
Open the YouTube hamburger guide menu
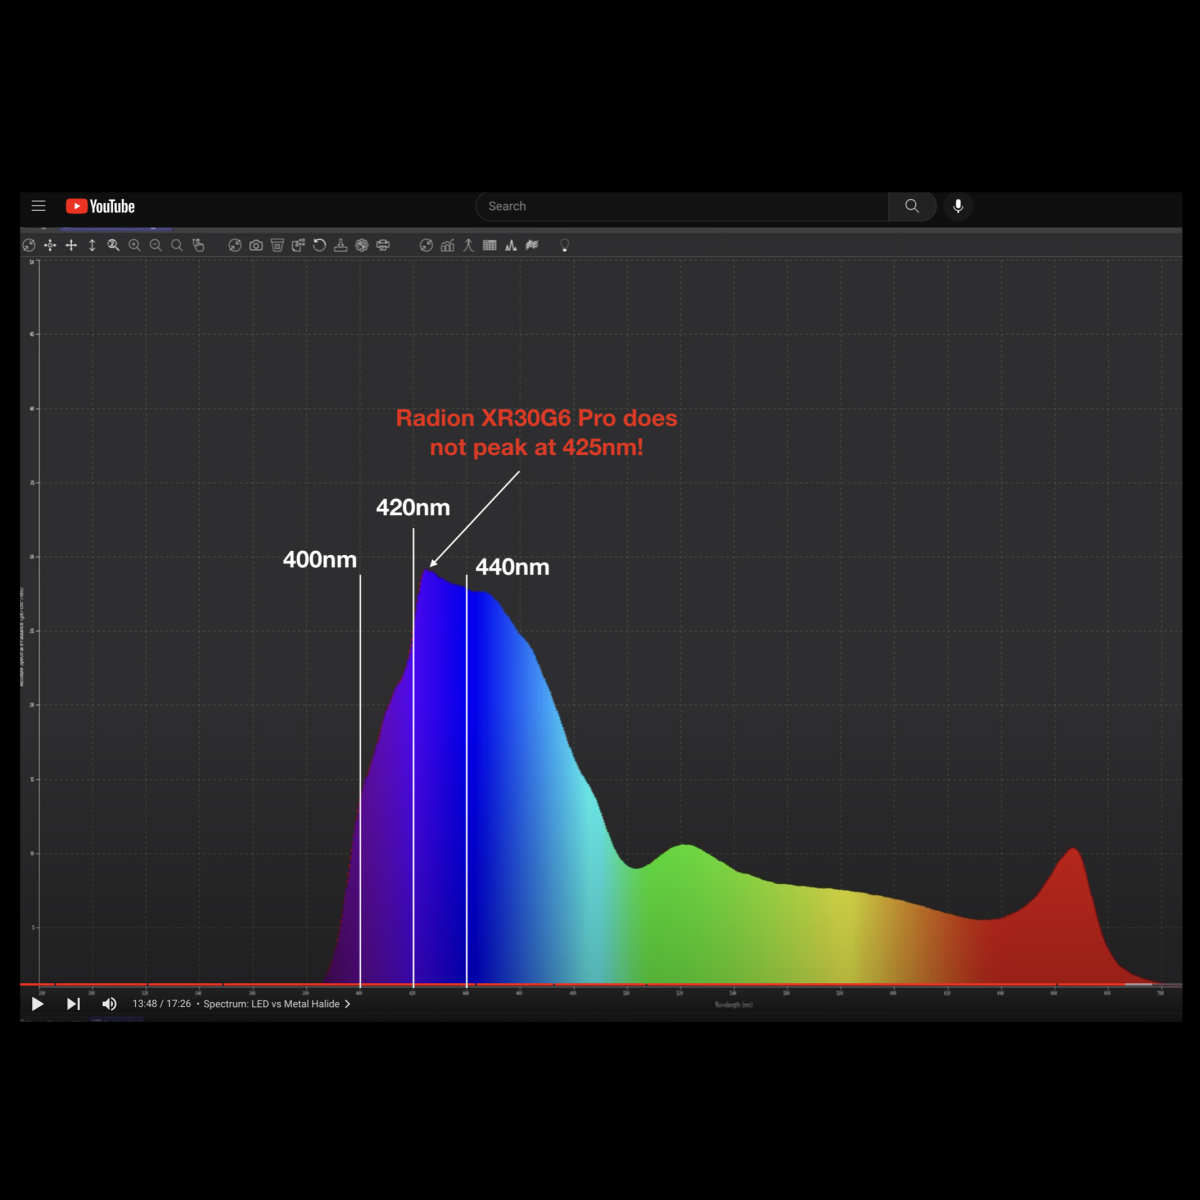click(x=39, y=206)
